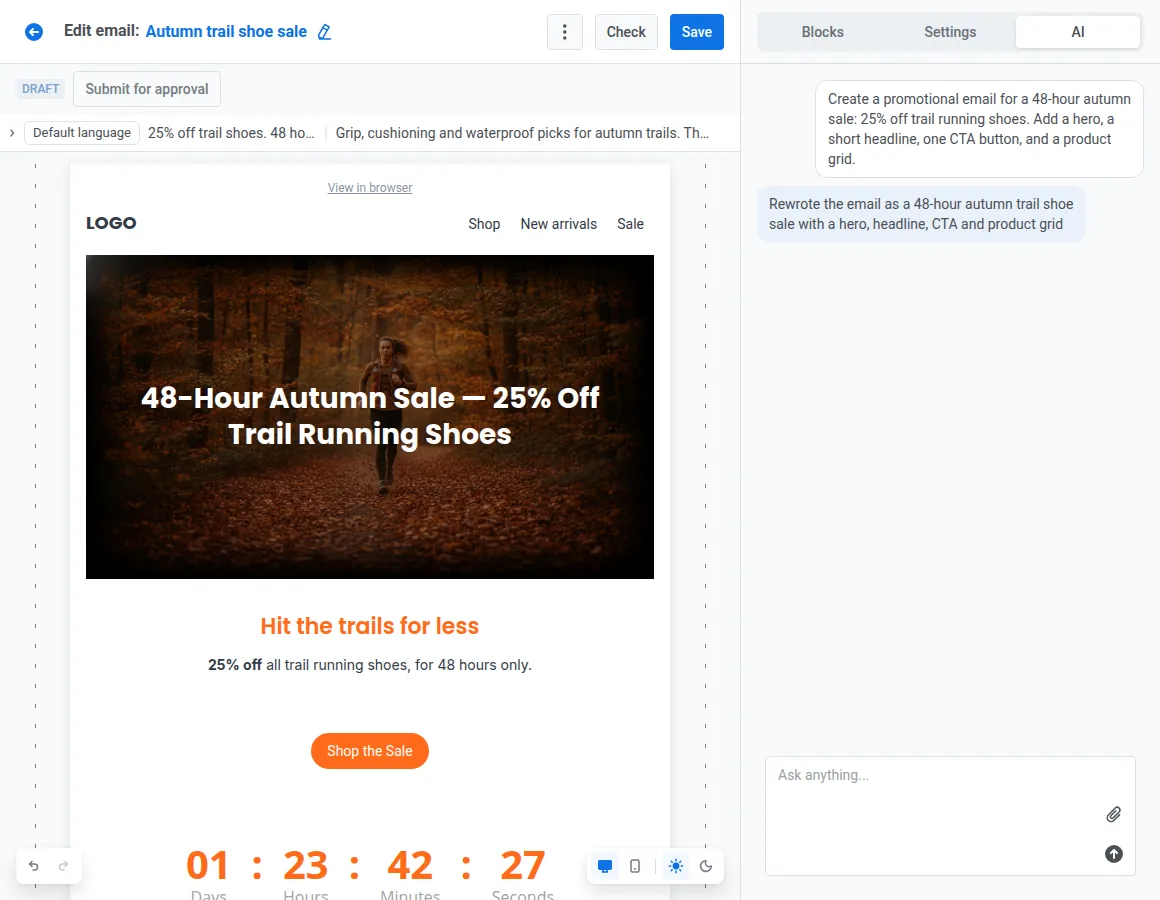Viewport: 1160px width, 900px height.
Task: Click the Default language button
Action: click(82, 133)
